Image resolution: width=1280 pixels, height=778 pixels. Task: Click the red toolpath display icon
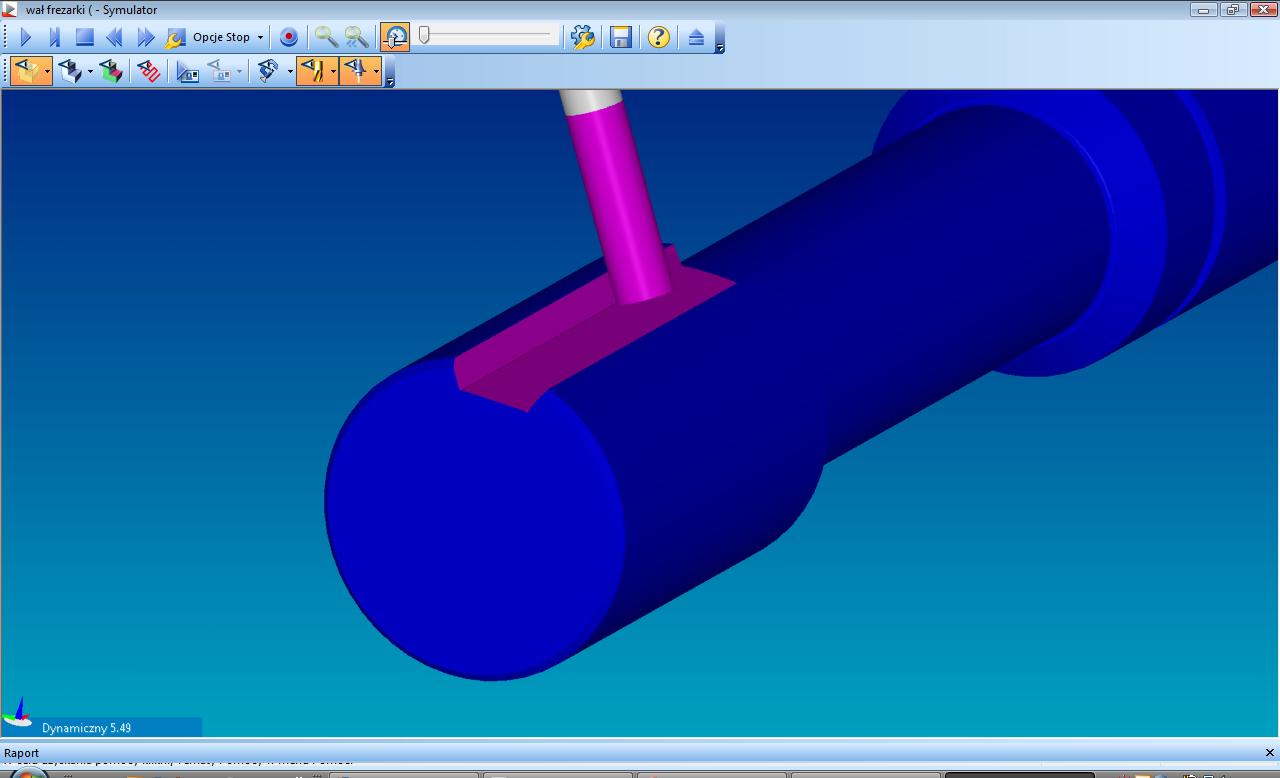click(x=149, y=71)
